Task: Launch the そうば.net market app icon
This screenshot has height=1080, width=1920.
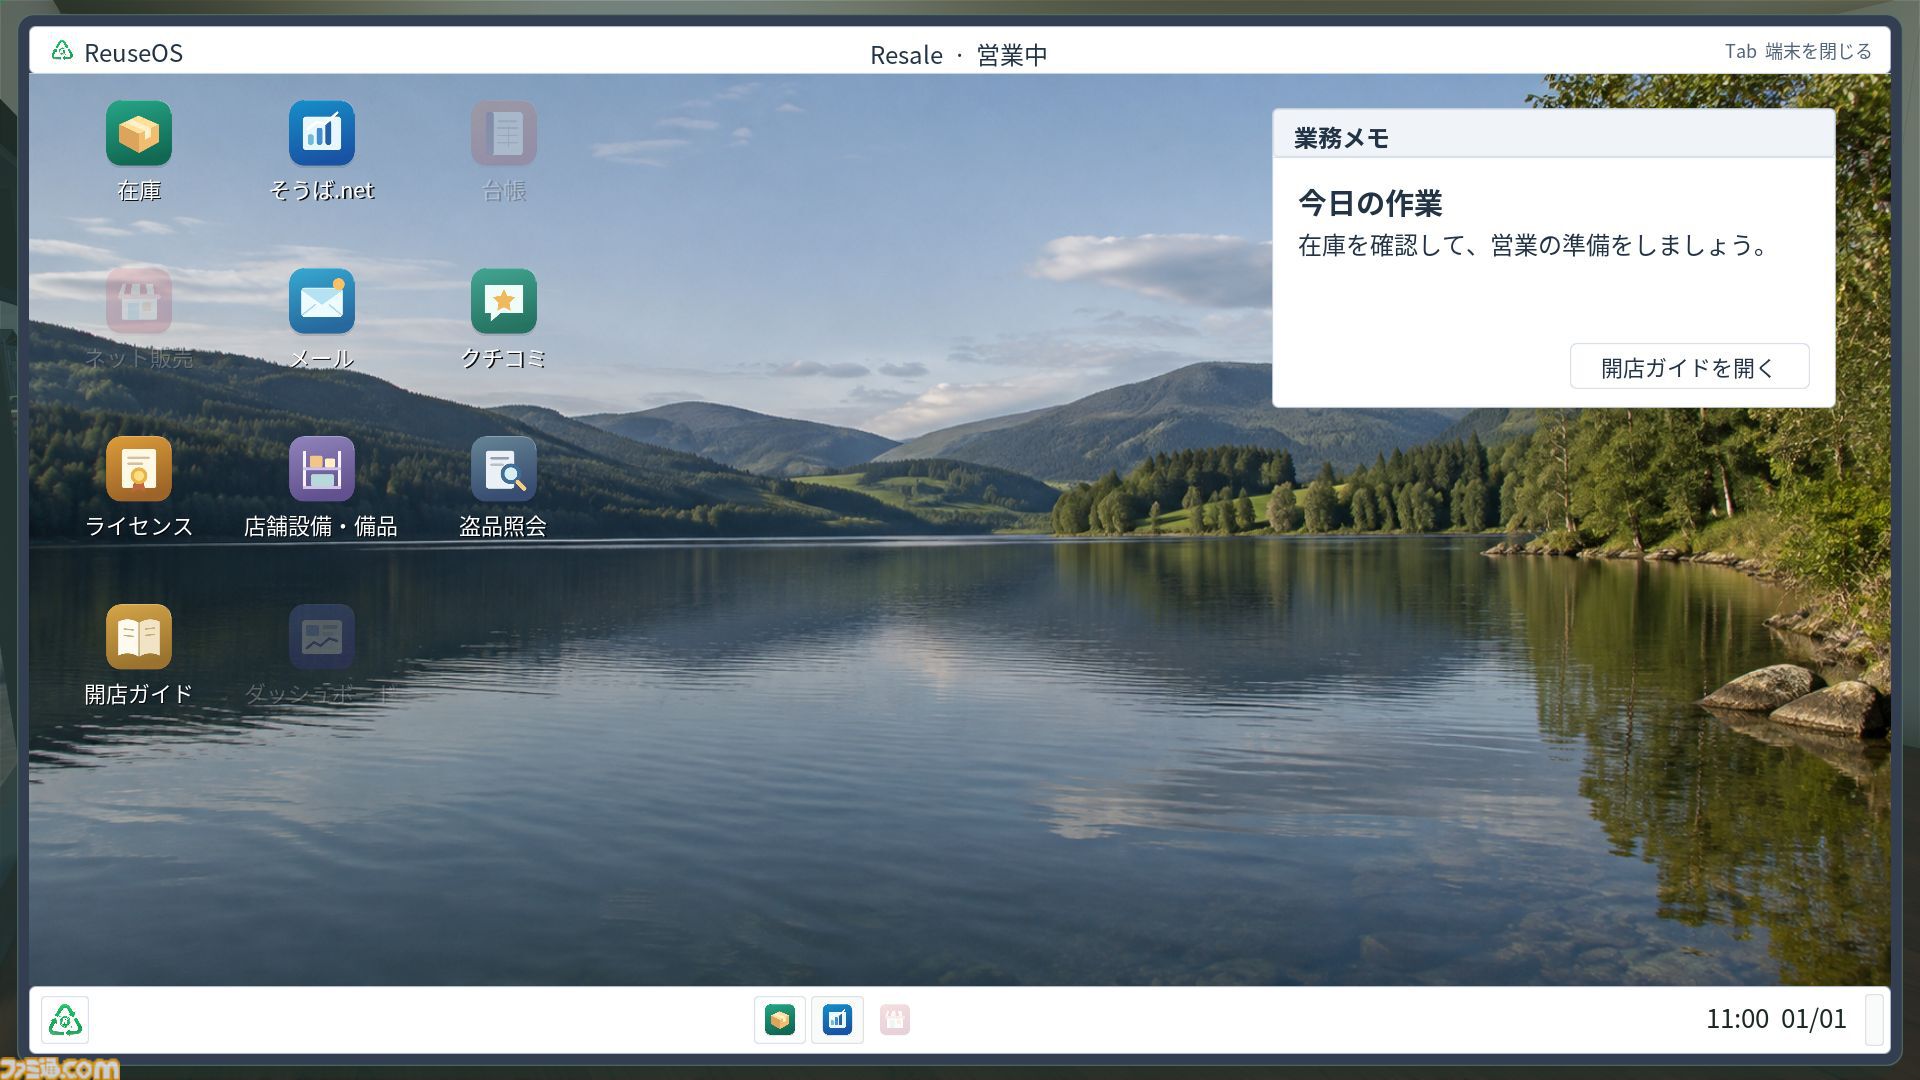Action: (x=321, y=133)
